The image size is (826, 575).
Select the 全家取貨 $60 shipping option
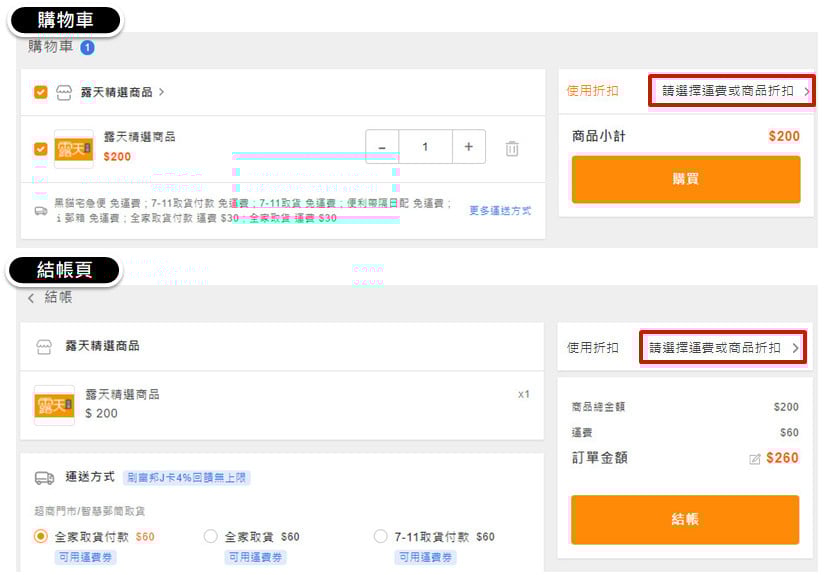(210, 536)
